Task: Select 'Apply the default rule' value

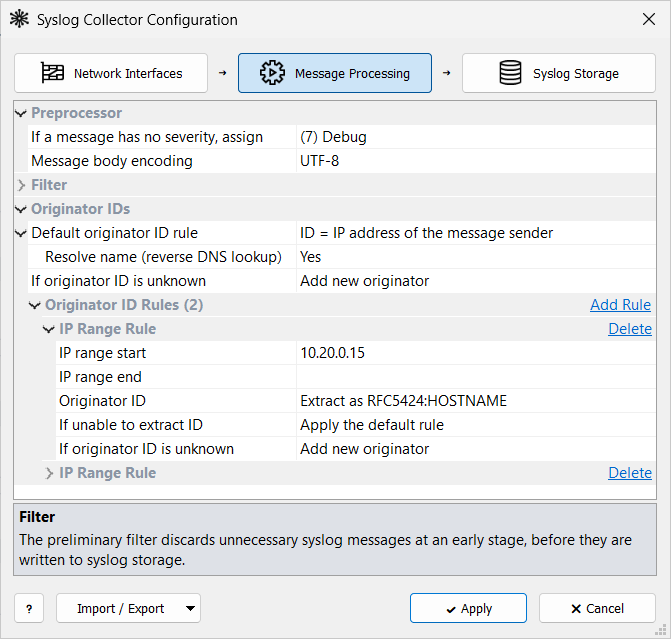Action: [x=476, y=425]
